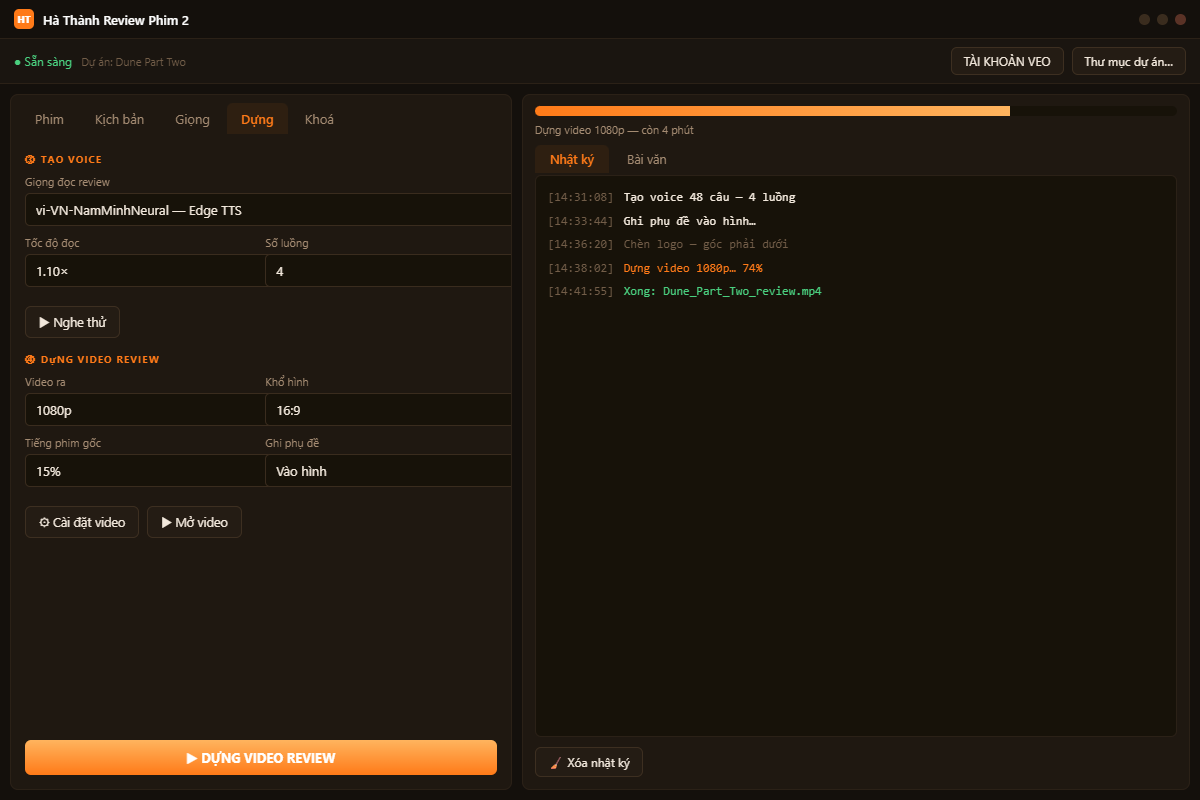The image size is (1200, 800).
Task: Click the Hà Thành Review Phim 2 title
Action: (116, 20)
